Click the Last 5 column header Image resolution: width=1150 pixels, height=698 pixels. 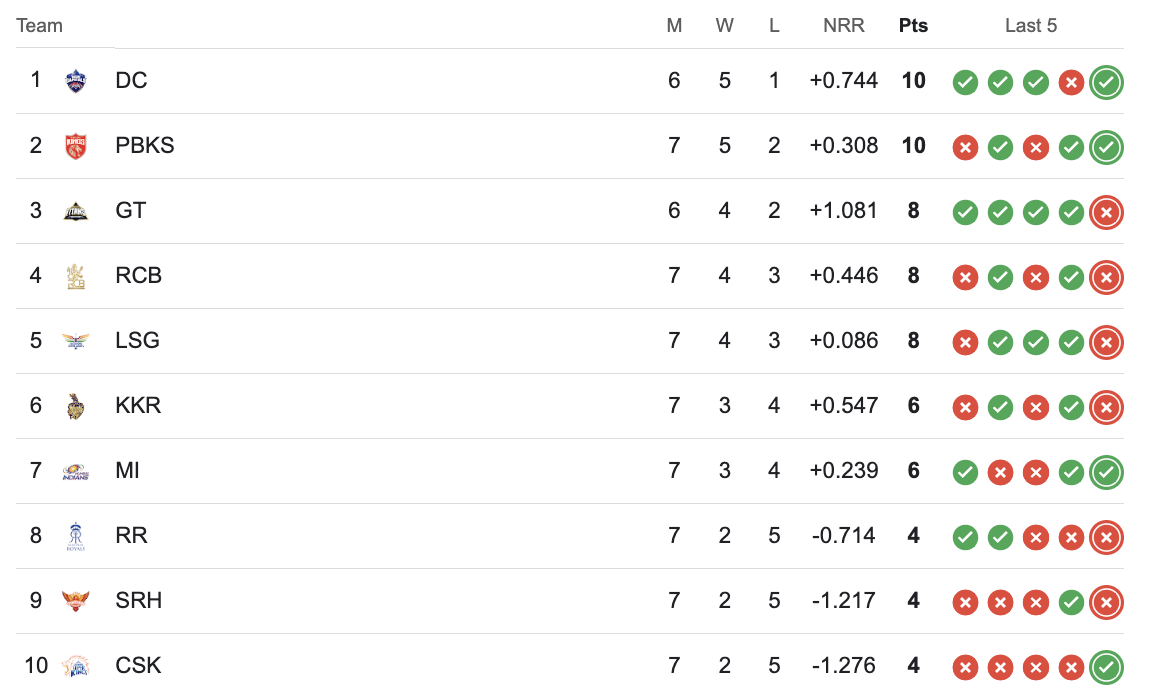(1030, 26)
